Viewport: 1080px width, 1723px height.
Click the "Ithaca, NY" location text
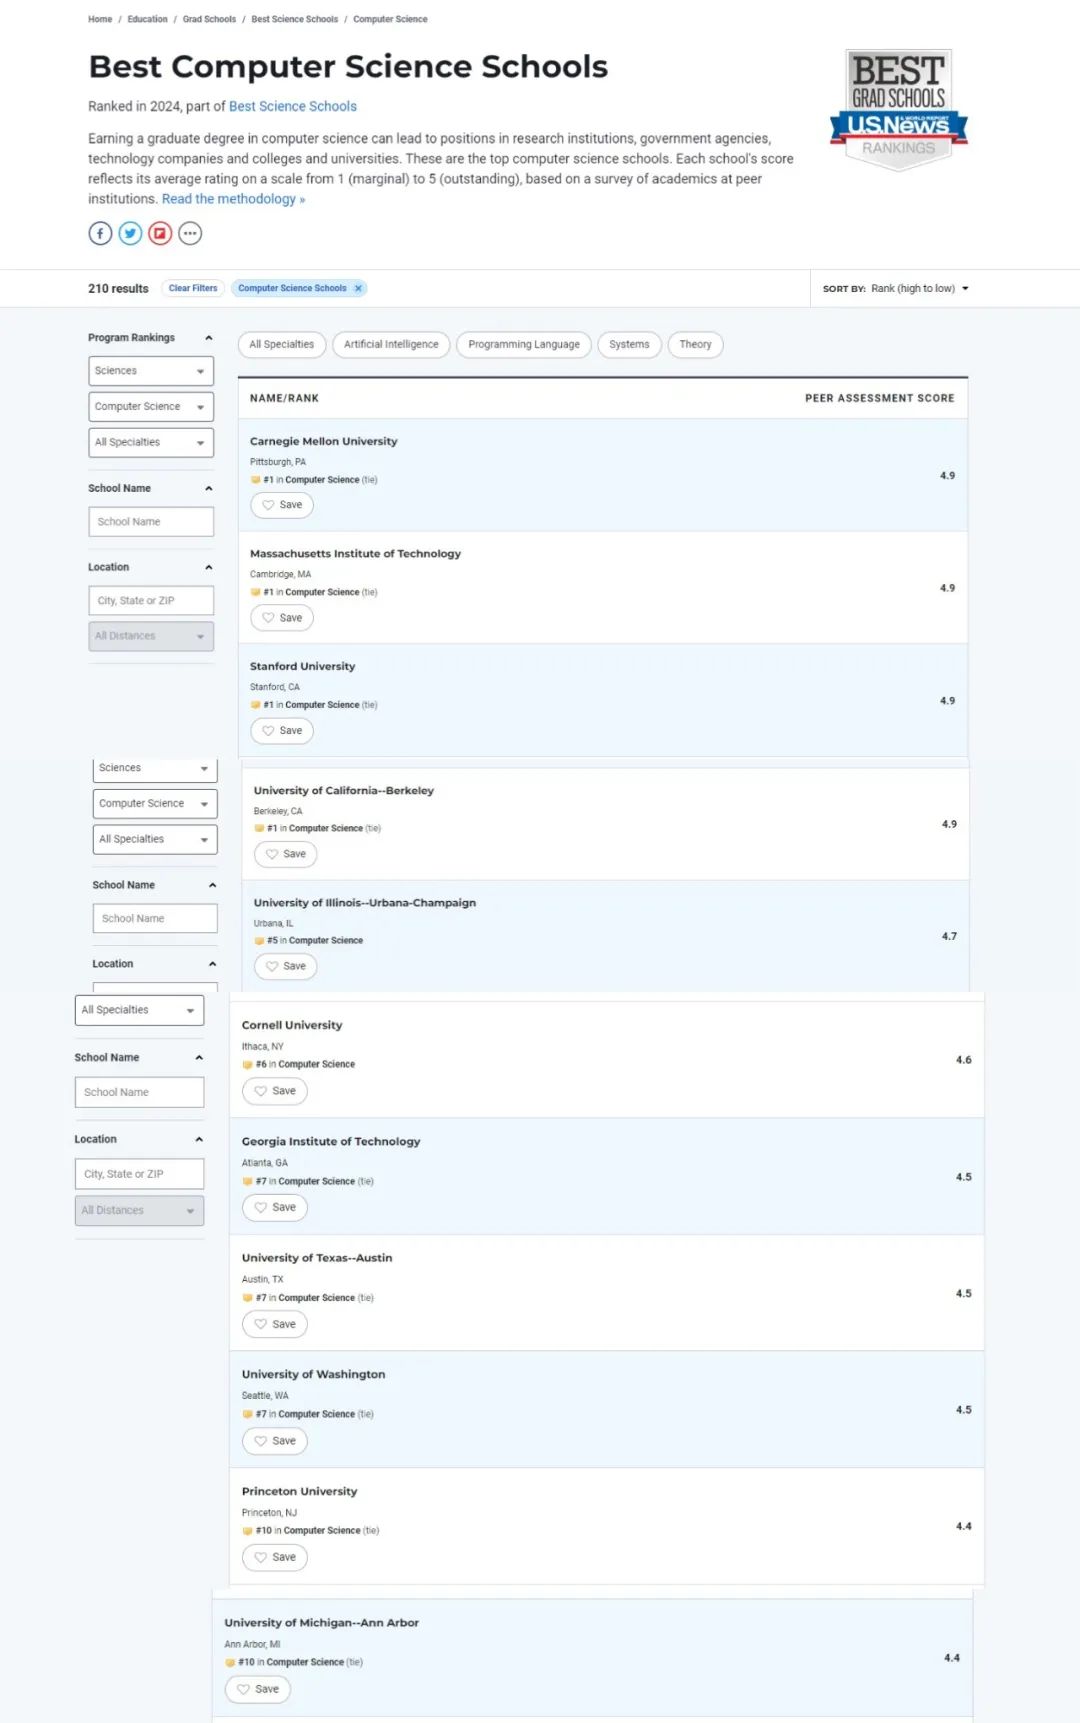point(263,1047)
